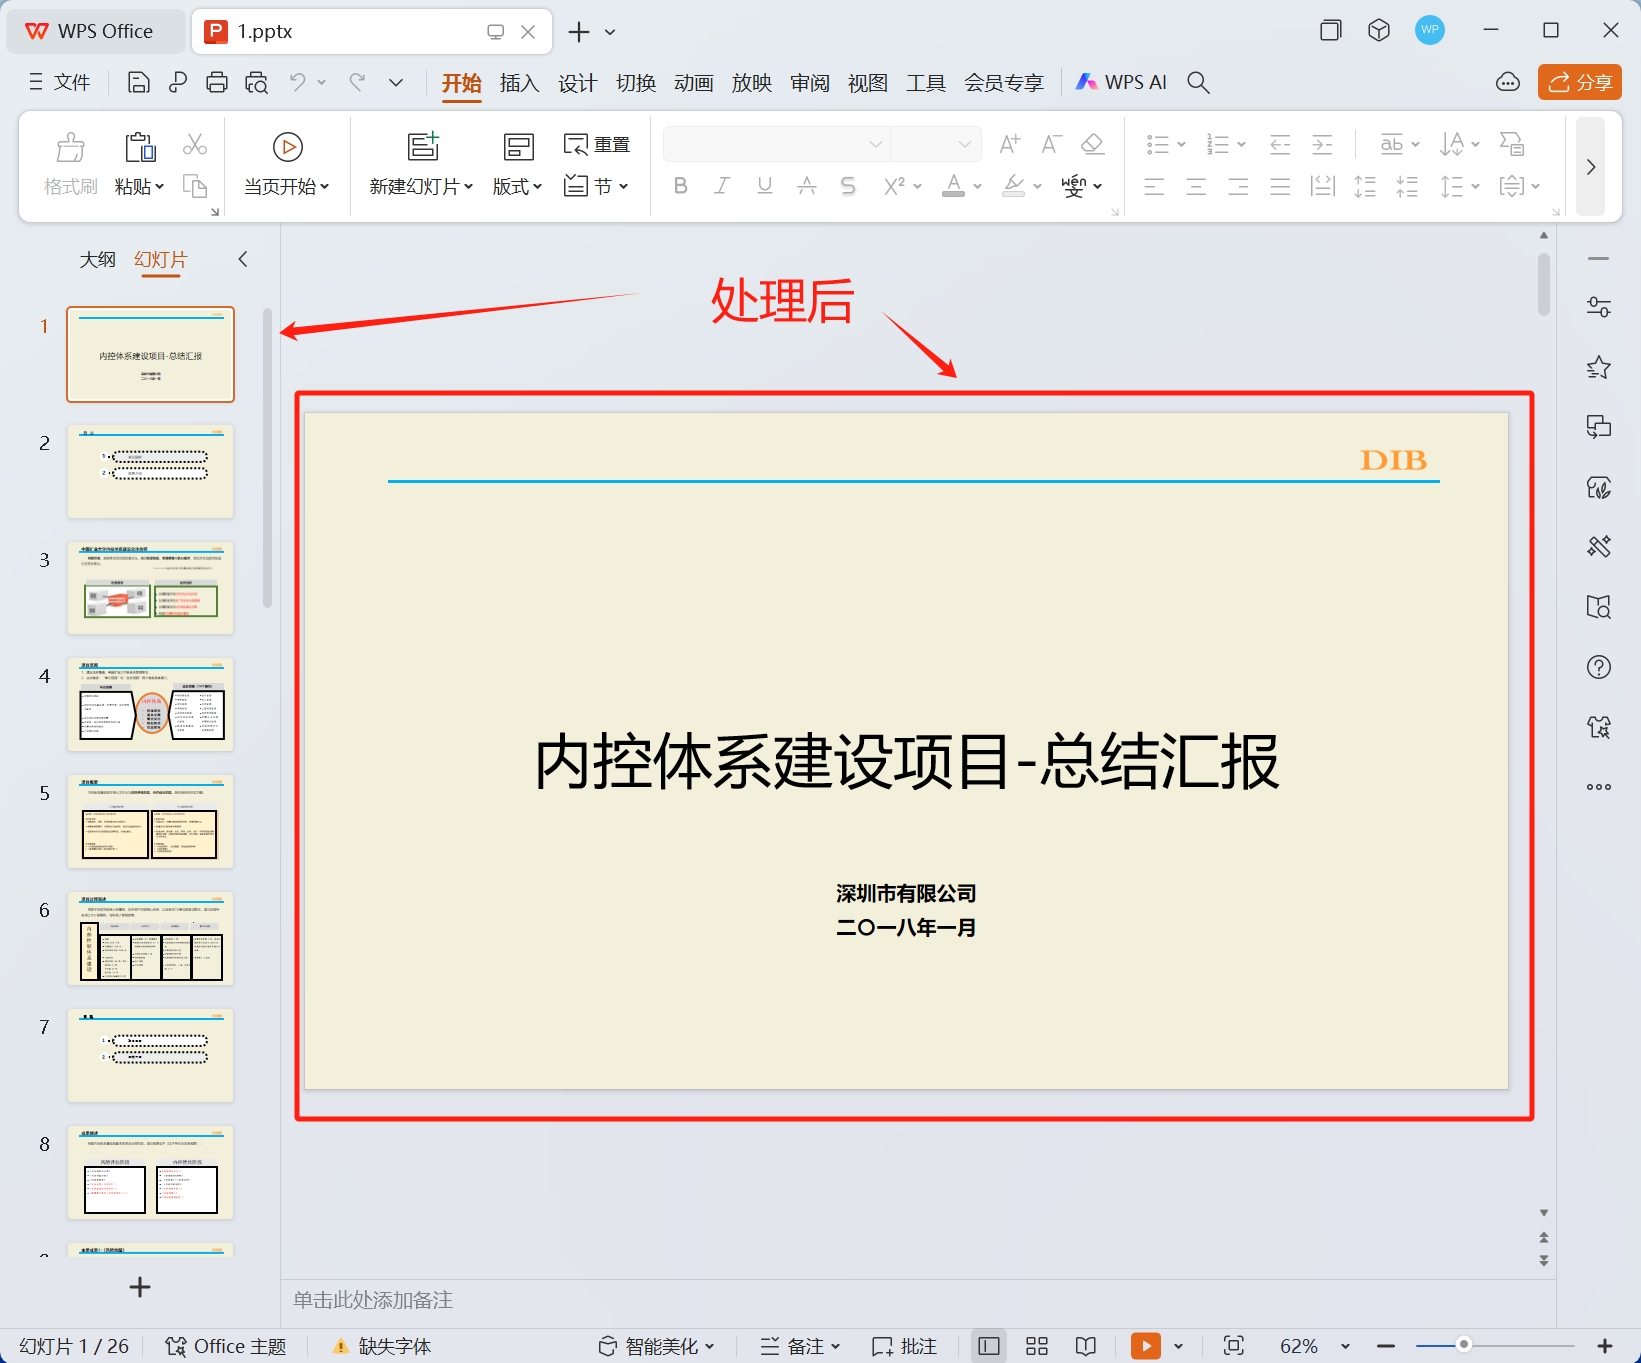Screen dimensions: 1641x1363
Task: Toggle italic formatting
Action: pos(722,185)
